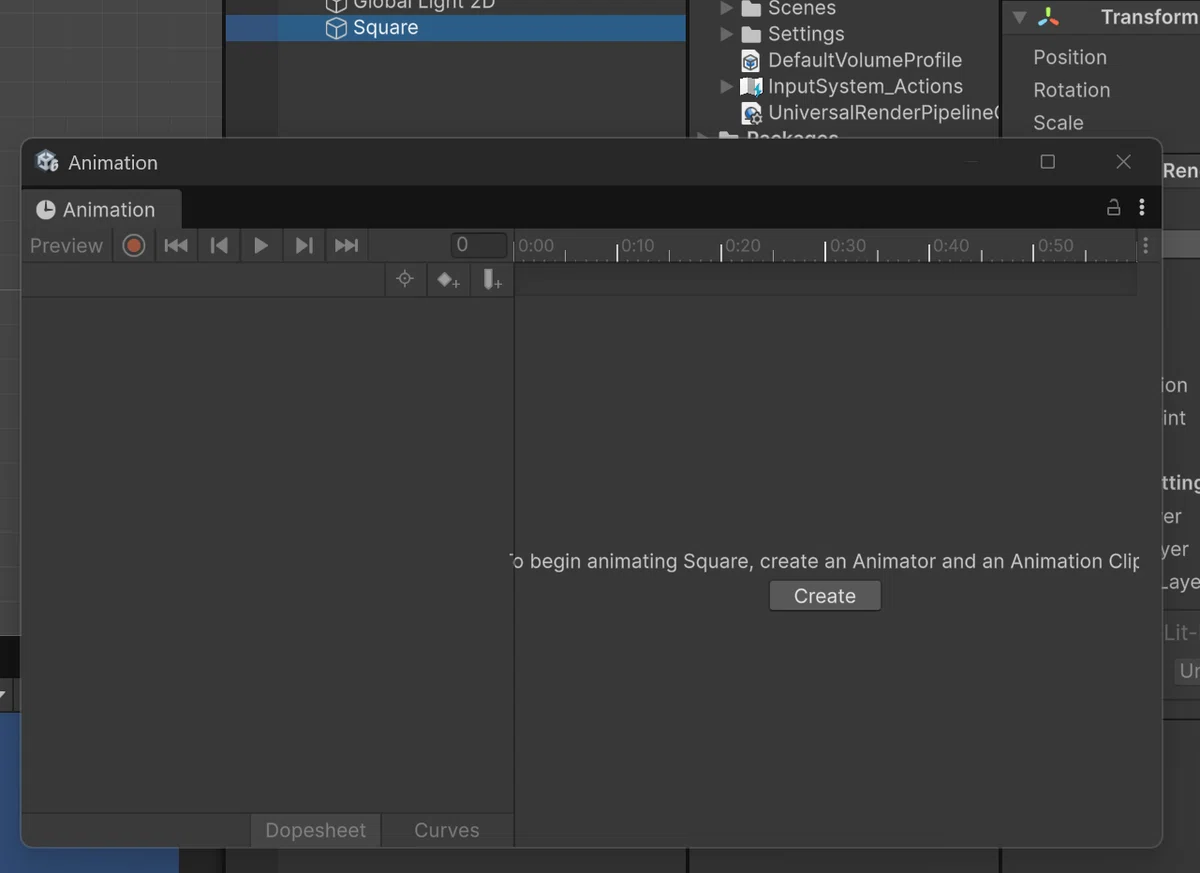Play the animation clip
1200x873 pixels.
[261, 245]
